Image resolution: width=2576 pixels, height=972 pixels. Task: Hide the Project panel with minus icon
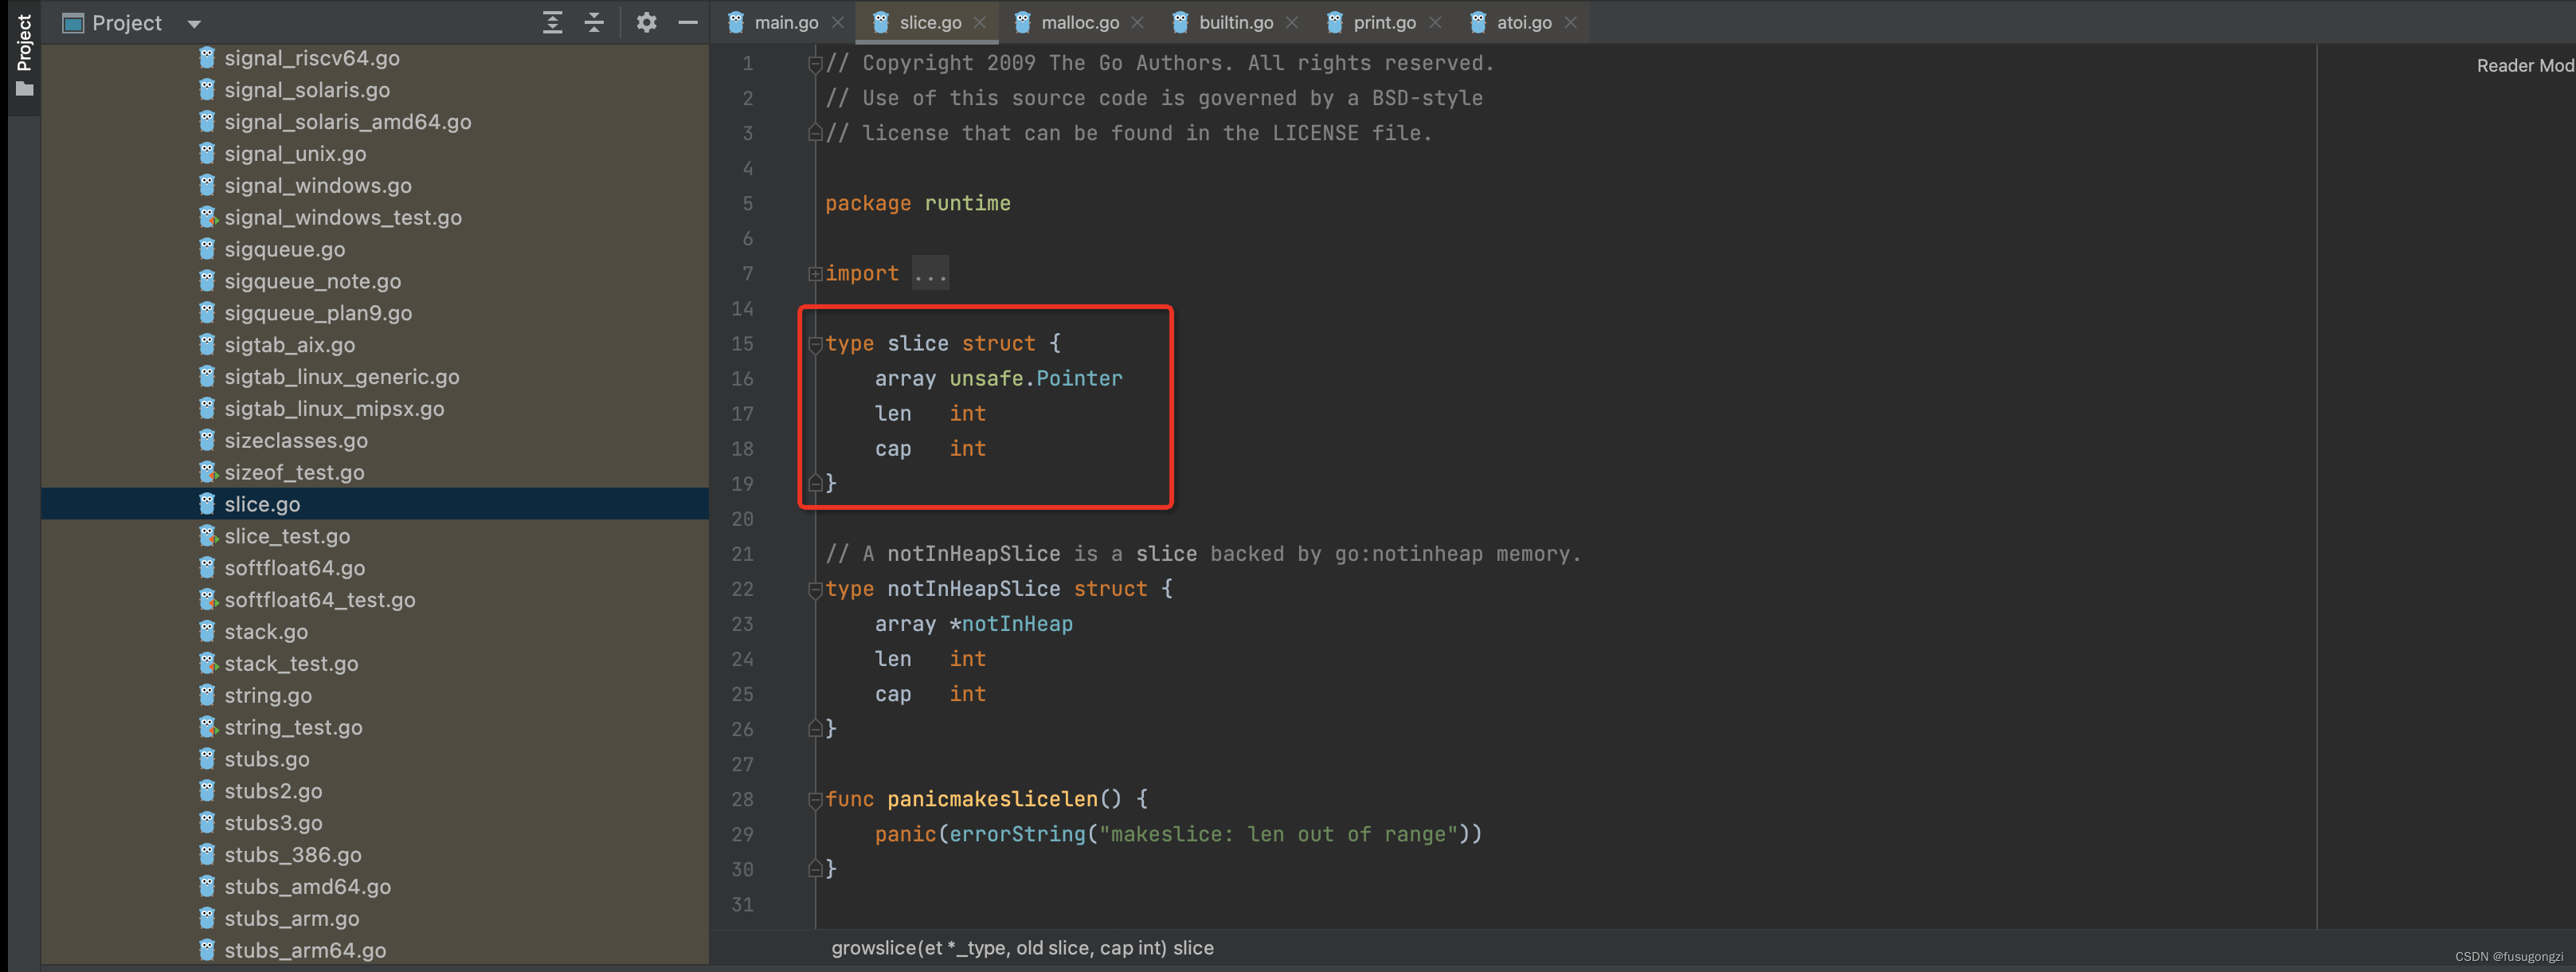(688, 22)
